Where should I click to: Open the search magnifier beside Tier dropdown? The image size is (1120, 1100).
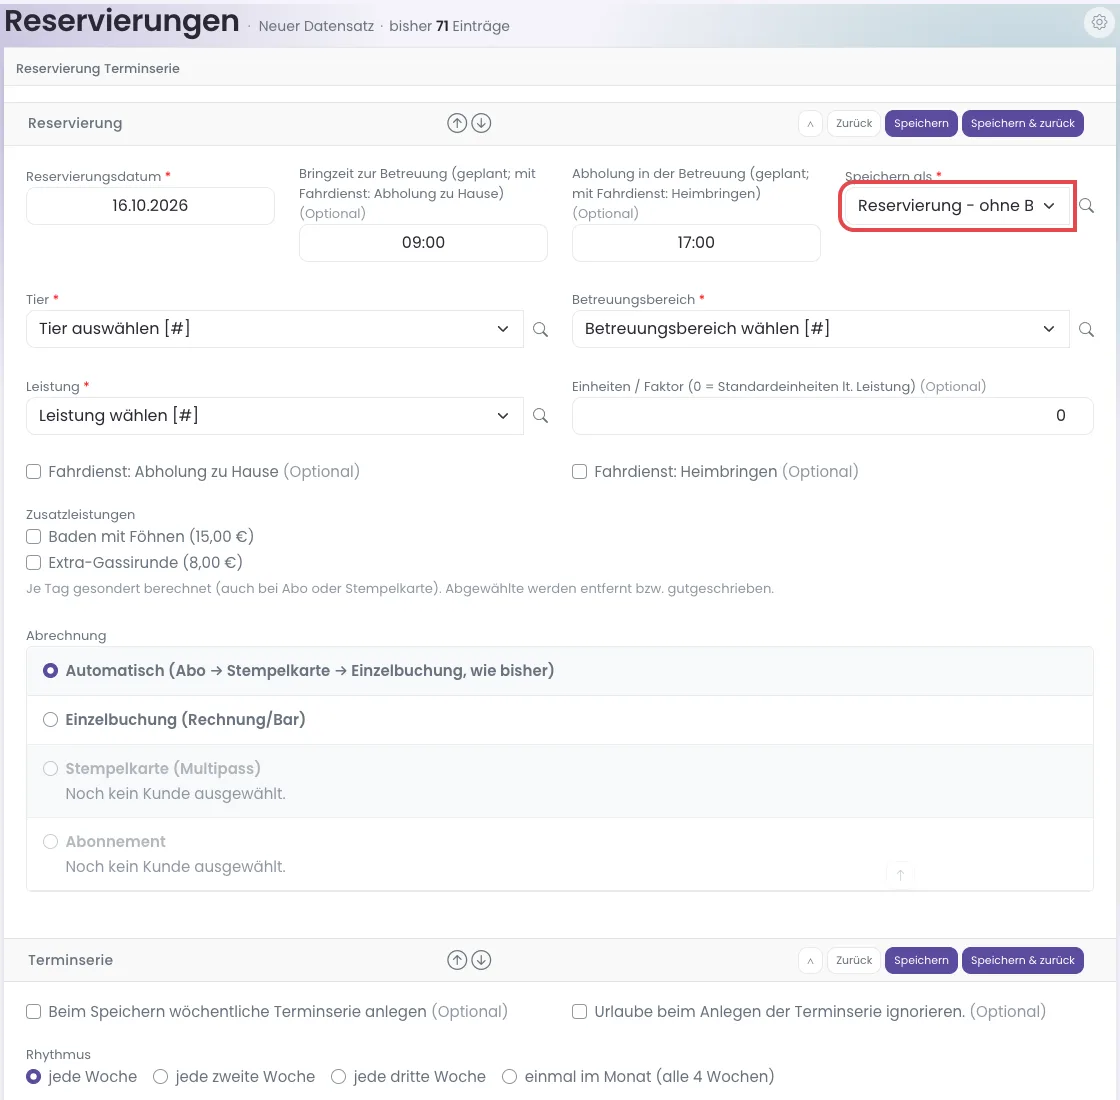point(541,329)
